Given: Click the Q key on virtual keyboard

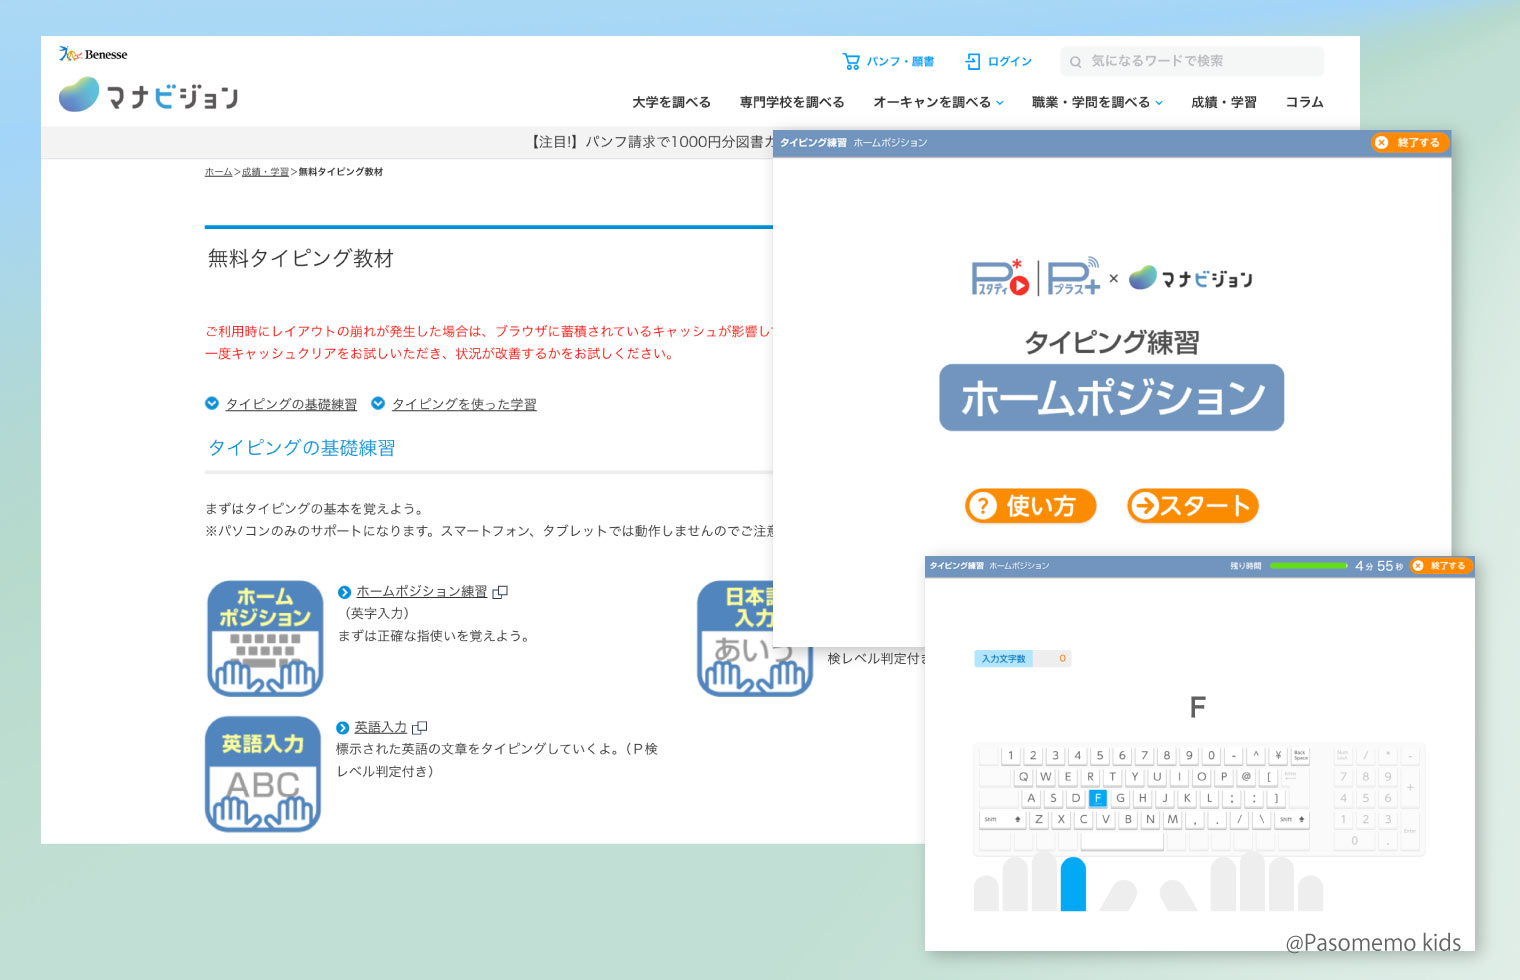Looking at the screenshot, I should pos(1023,776).
